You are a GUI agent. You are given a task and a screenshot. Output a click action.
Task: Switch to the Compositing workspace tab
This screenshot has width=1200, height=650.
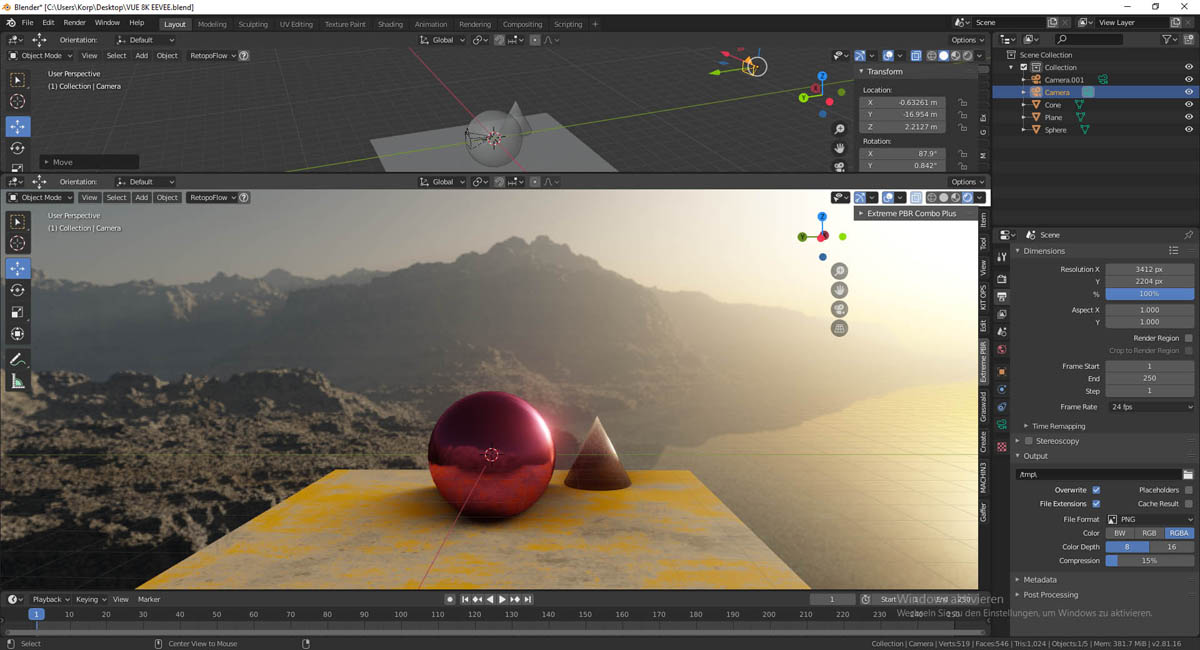point(522,24)
